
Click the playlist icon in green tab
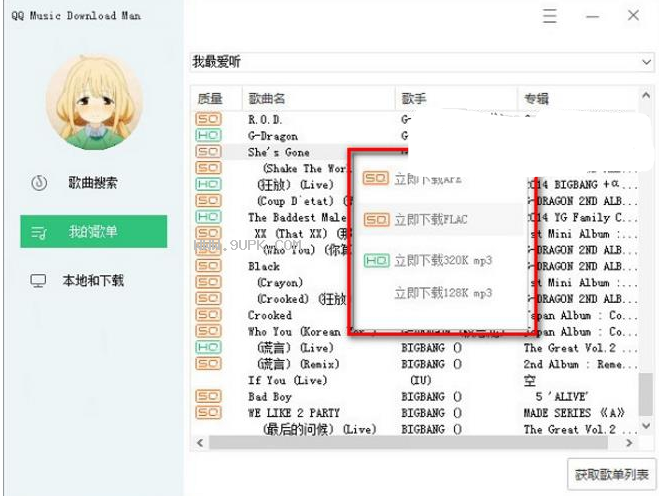39,232
